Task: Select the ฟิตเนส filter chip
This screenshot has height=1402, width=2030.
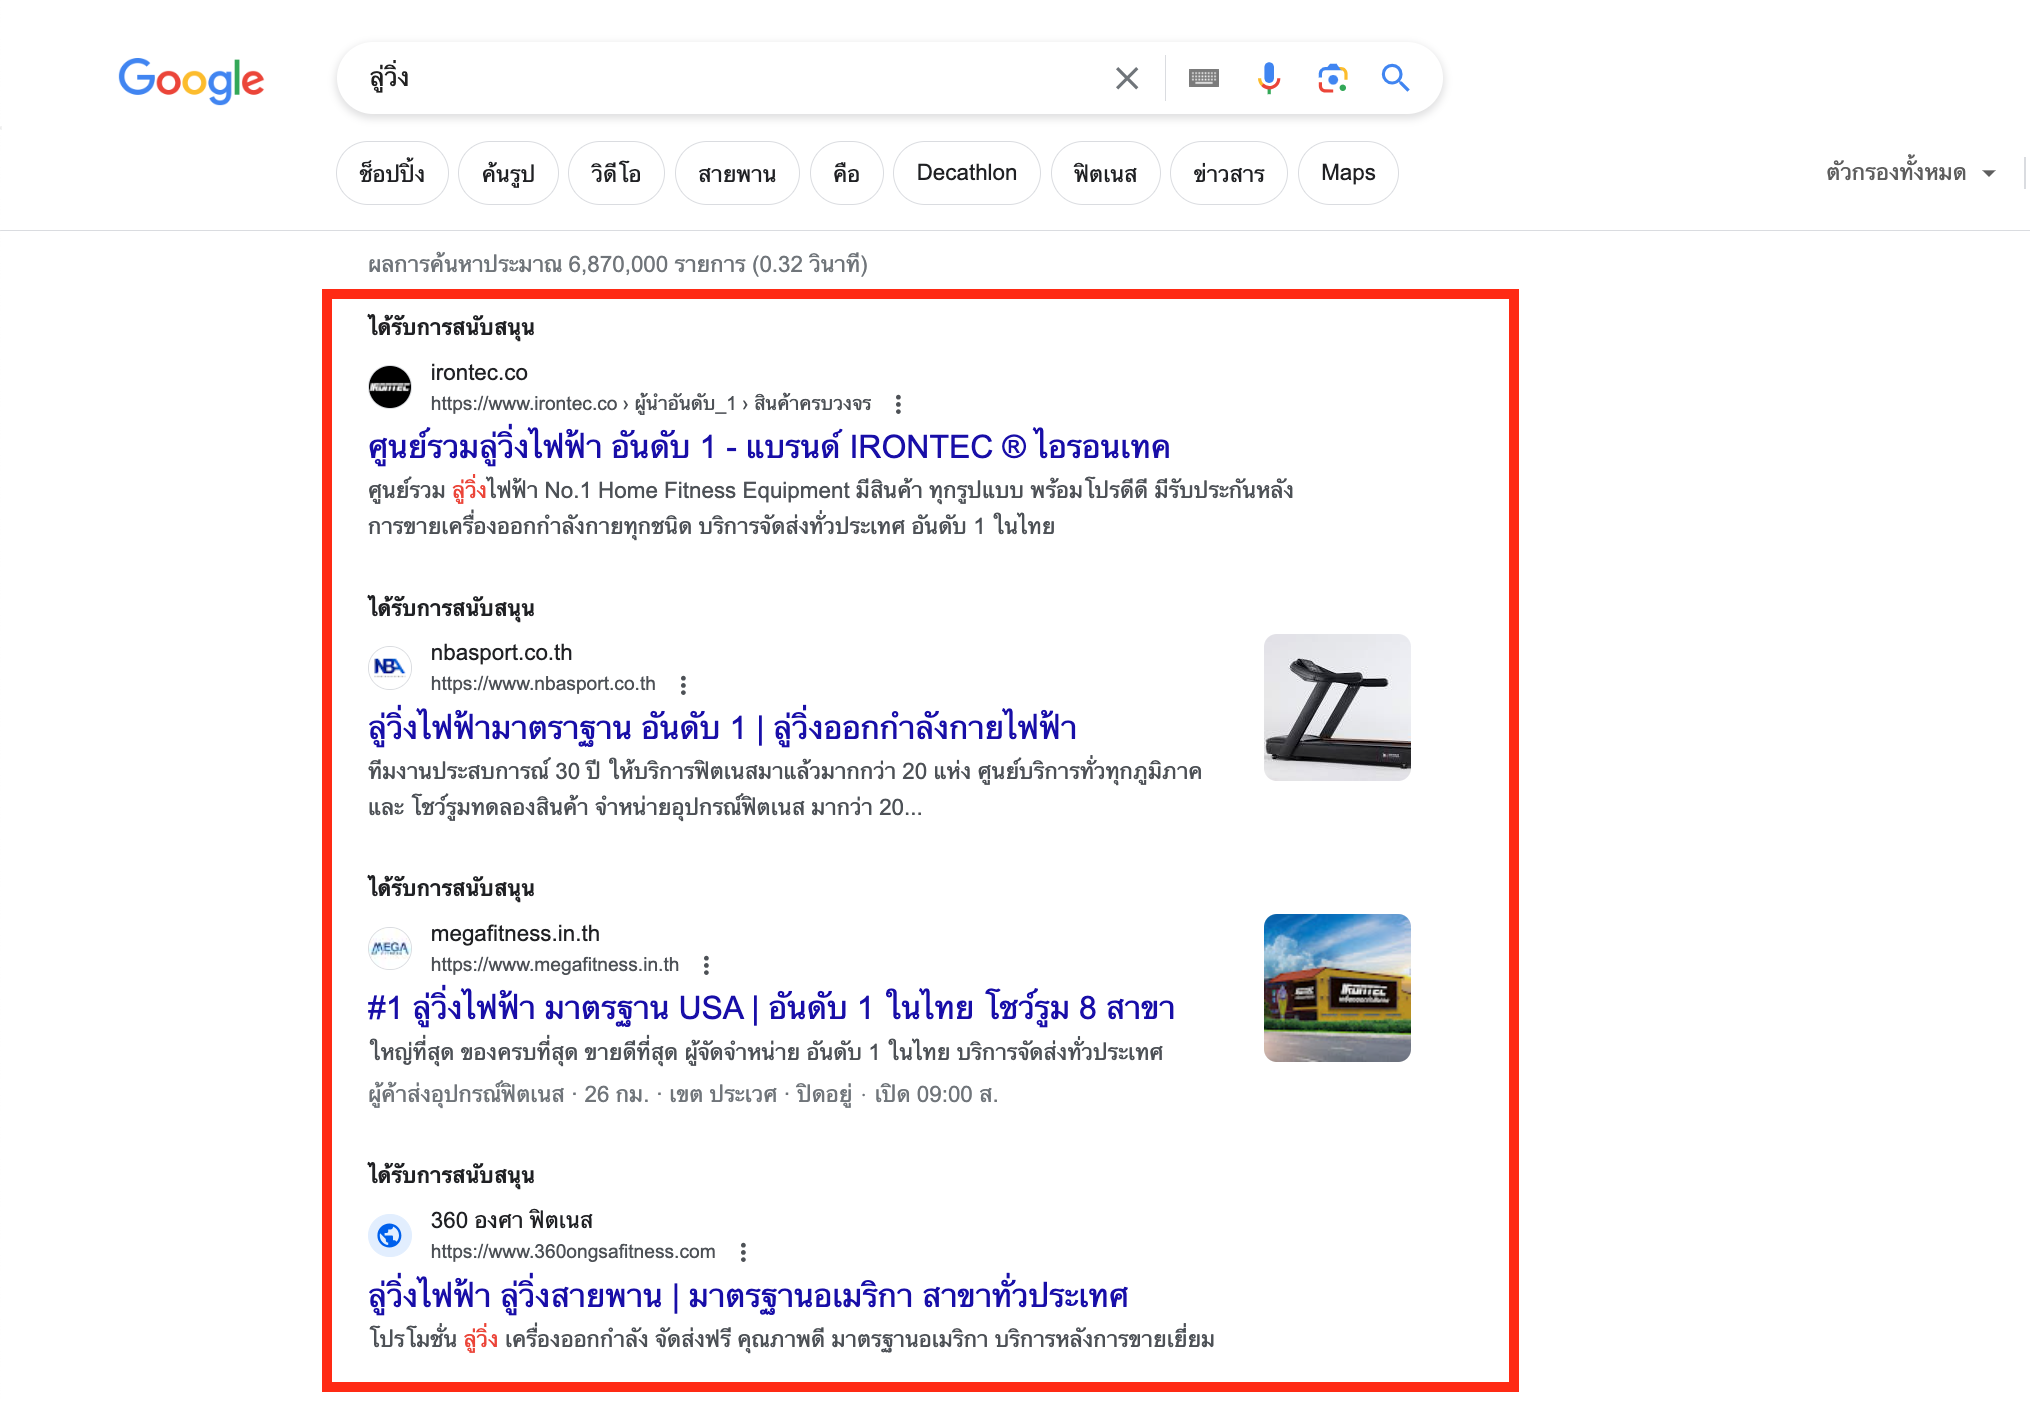Action: [1105, 173]
